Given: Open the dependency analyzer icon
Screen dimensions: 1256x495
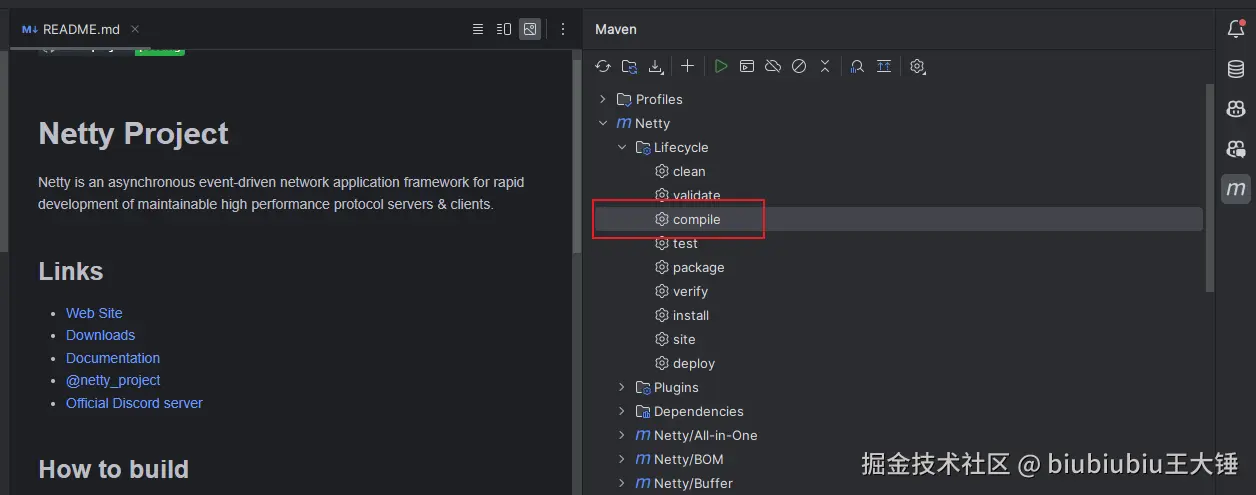Looking at the screenshot, I should point(857,67).
